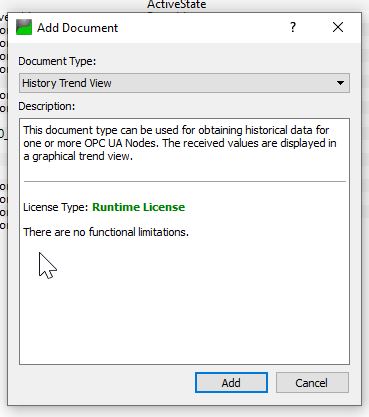Click the Add Document app icon
Image resolution: width=369 pixels, height=417 pixels.
(24, 27)
